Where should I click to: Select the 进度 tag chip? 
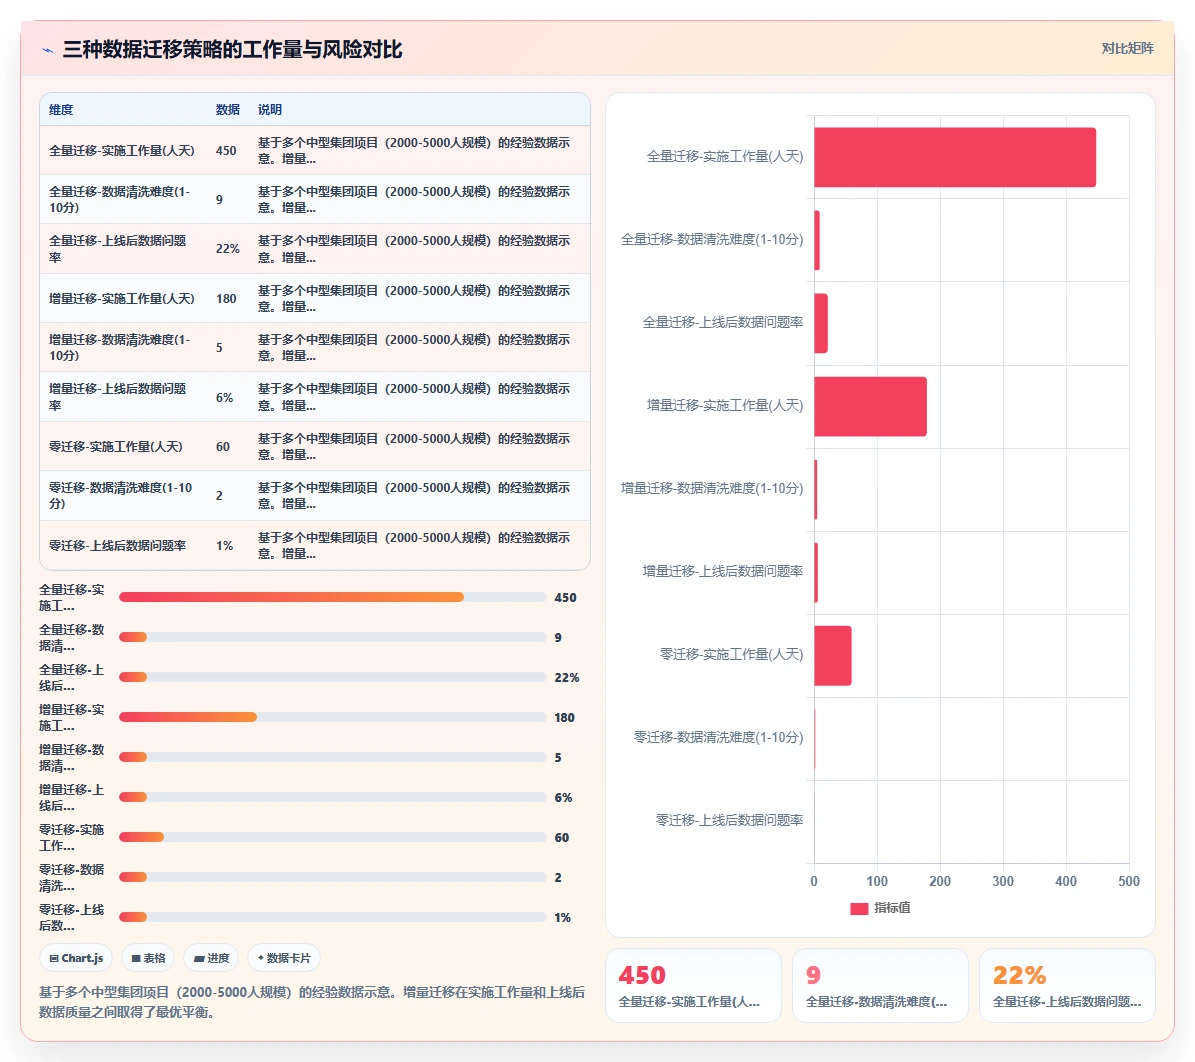pos(211,958)
